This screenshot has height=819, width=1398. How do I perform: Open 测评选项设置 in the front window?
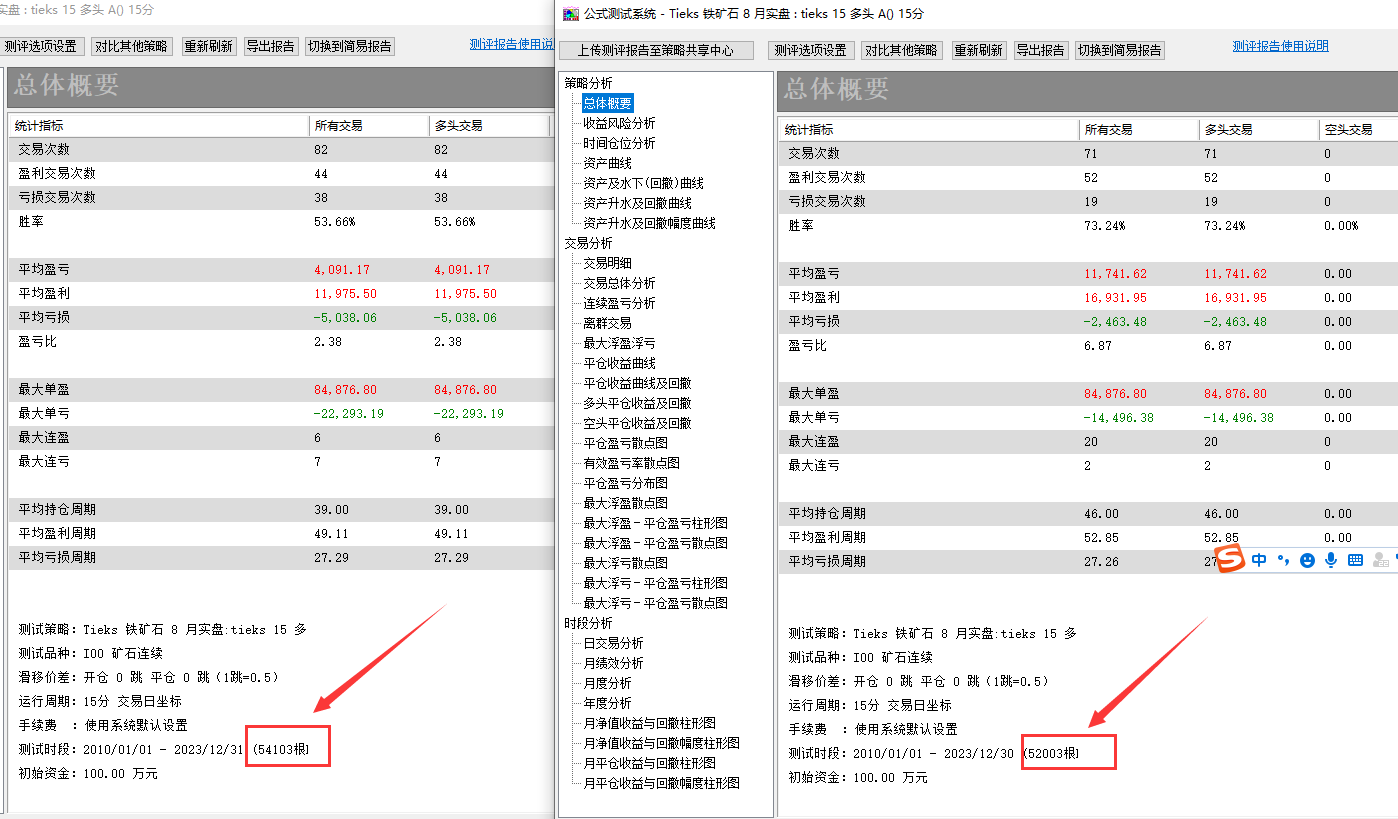(810, 50)
